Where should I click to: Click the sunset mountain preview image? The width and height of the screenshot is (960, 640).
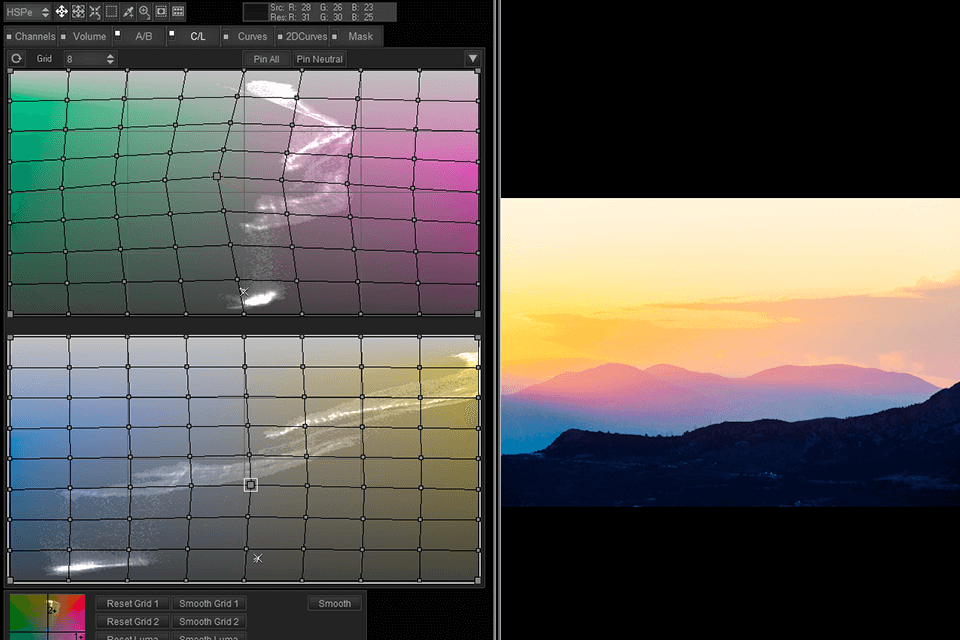(730, 352)
